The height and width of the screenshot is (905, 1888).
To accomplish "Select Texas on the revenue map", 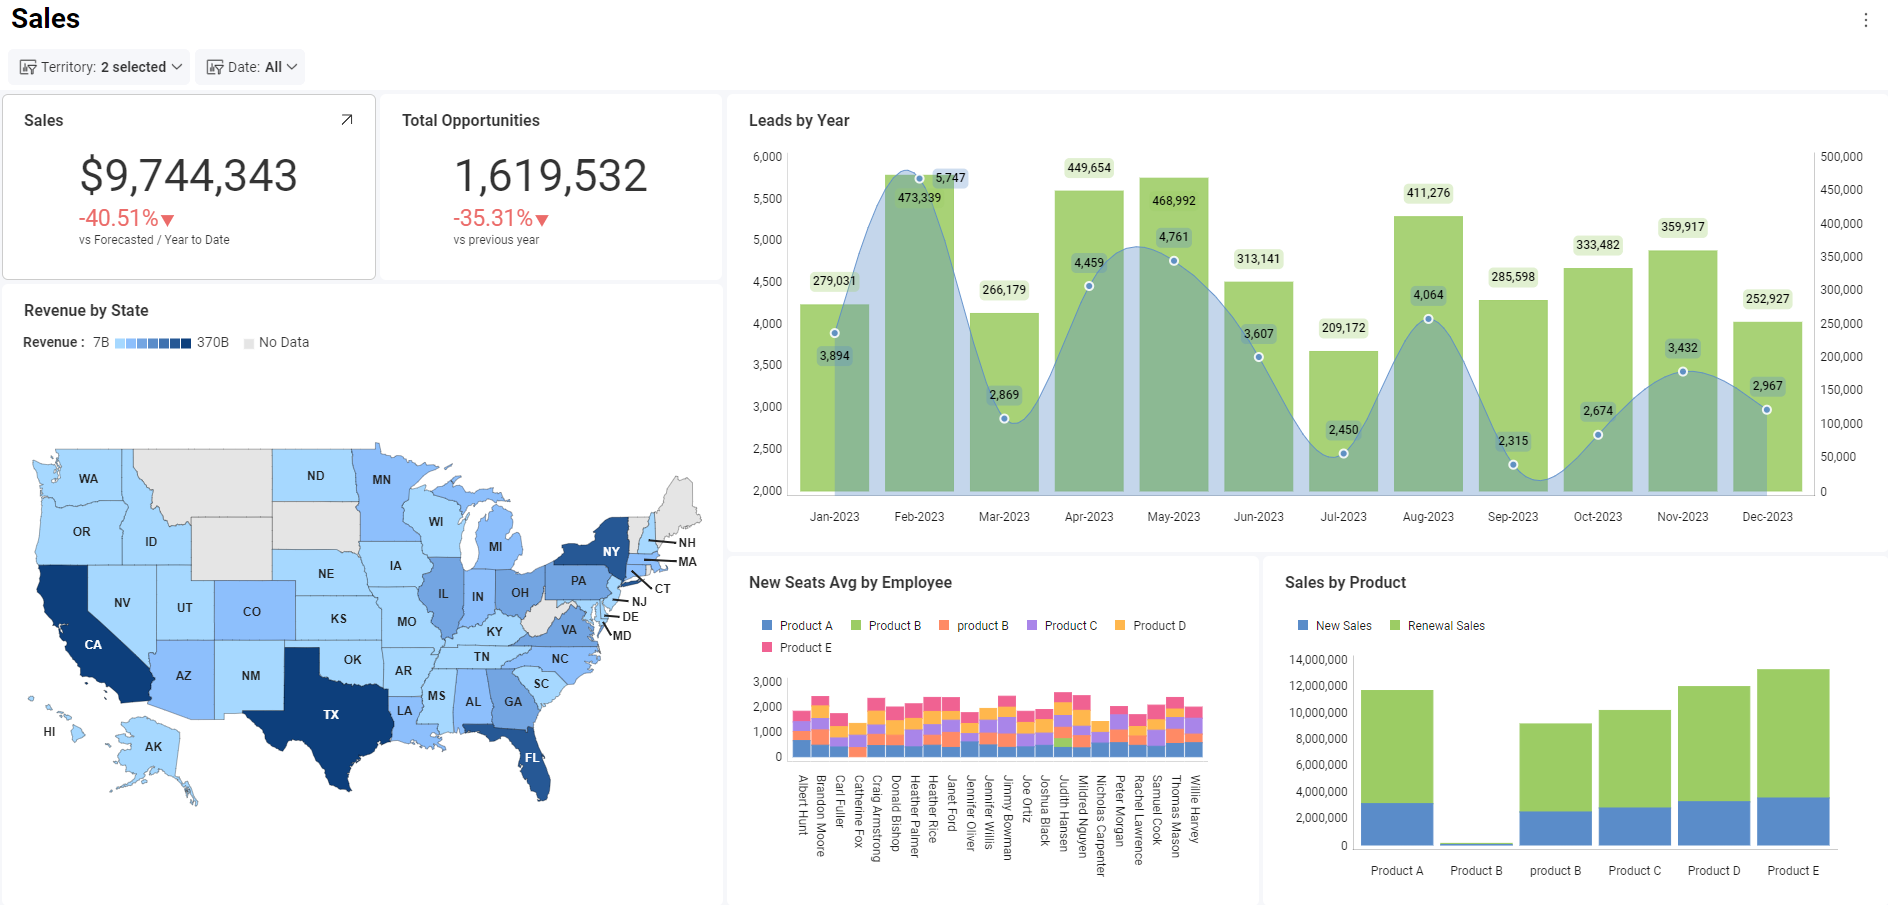I will click(x=330, y=714).
